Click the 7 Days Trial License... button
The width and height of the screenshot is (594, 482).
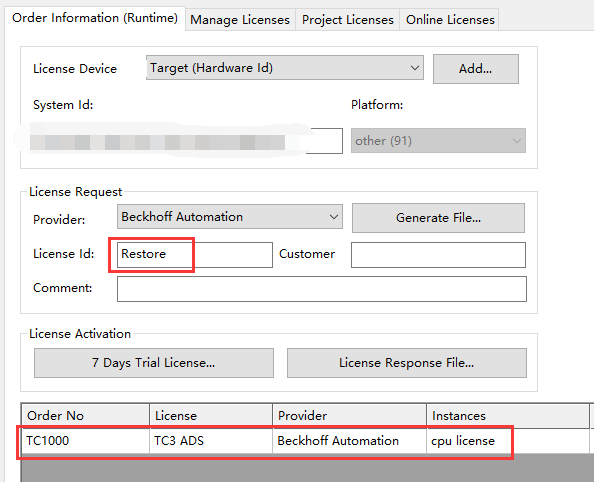(x=154, y=363)
